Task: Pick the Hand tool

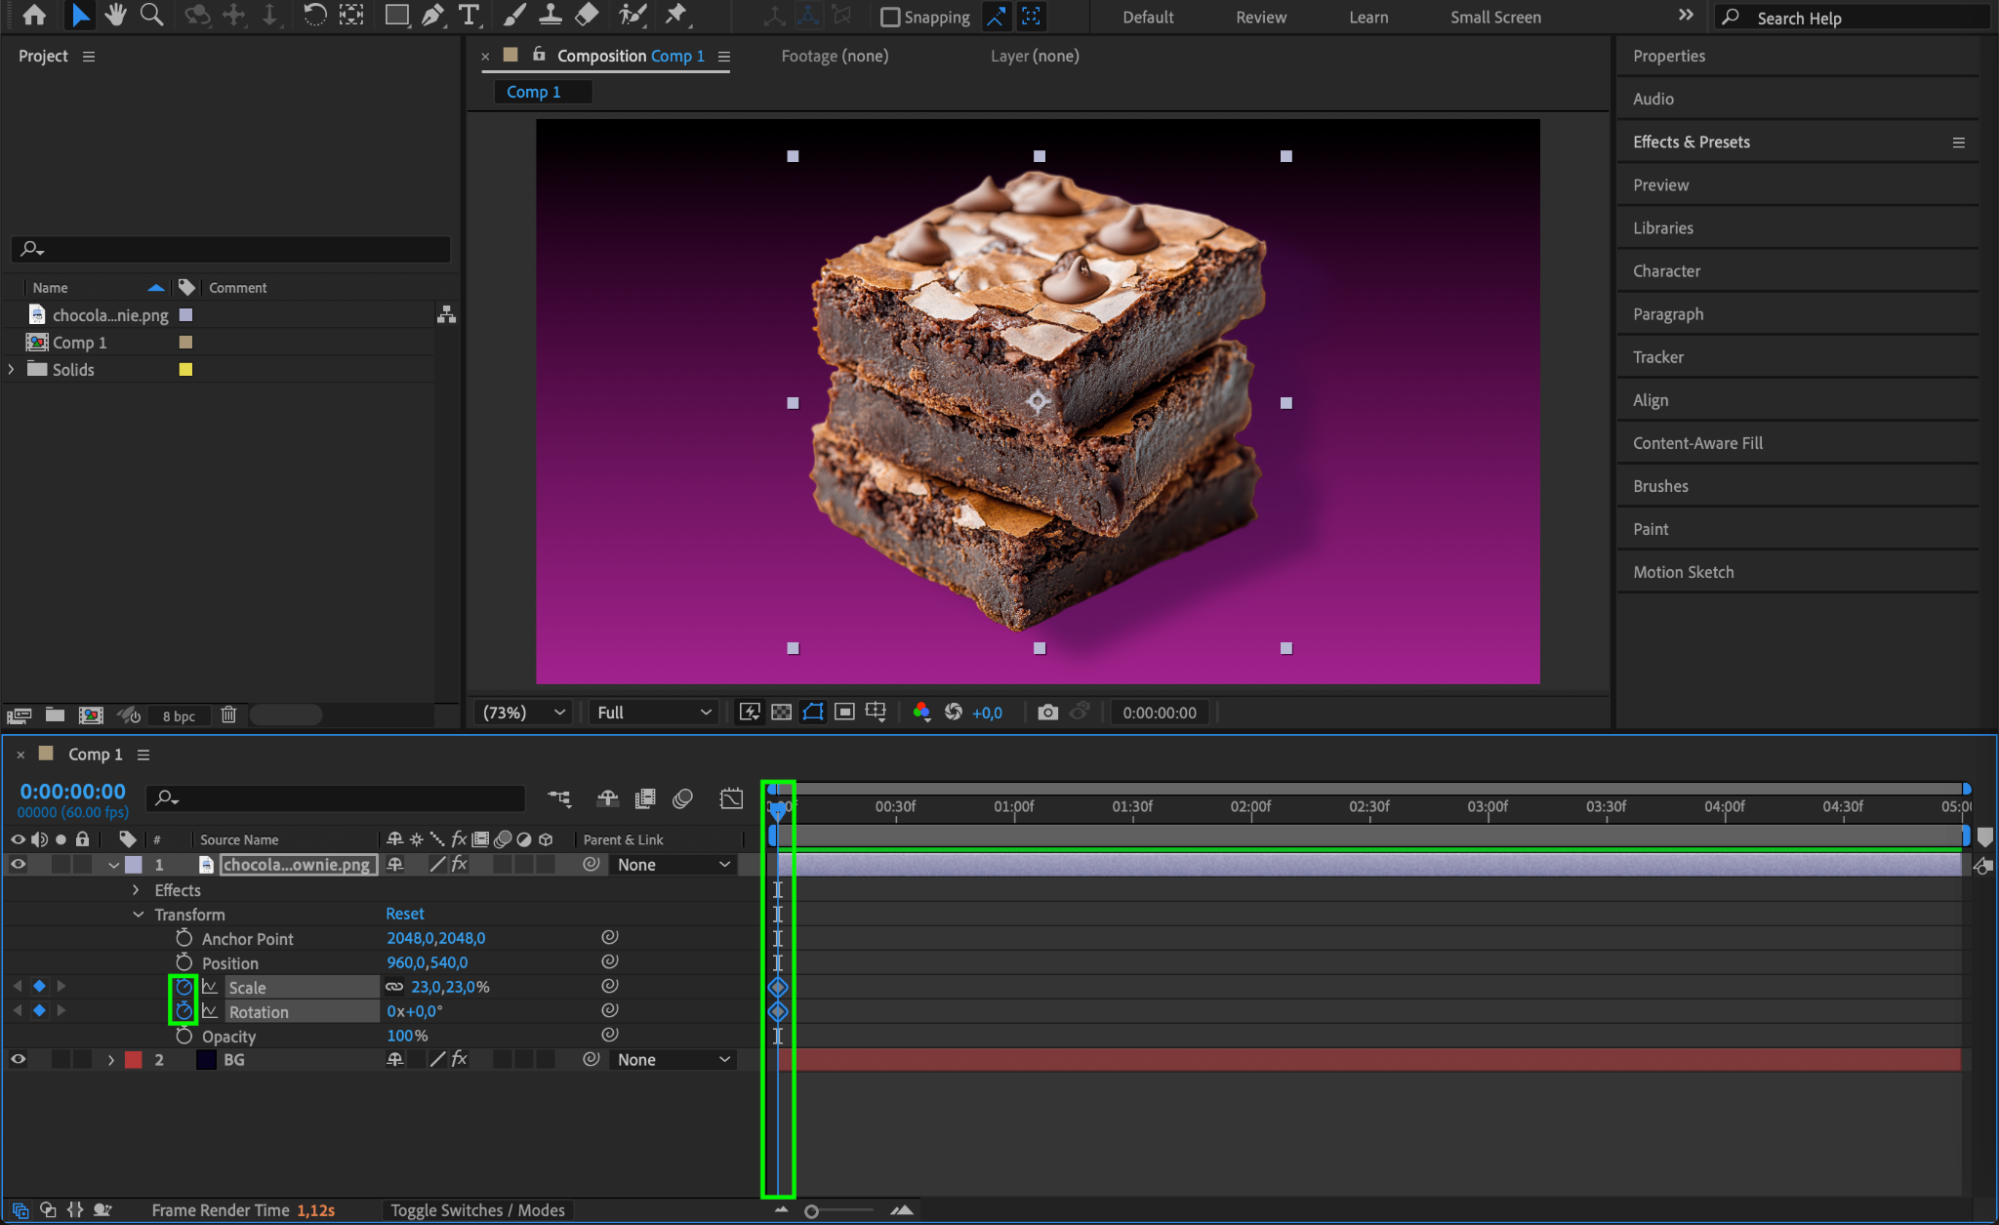Action: pyautogui.click(x=115, y=15)
